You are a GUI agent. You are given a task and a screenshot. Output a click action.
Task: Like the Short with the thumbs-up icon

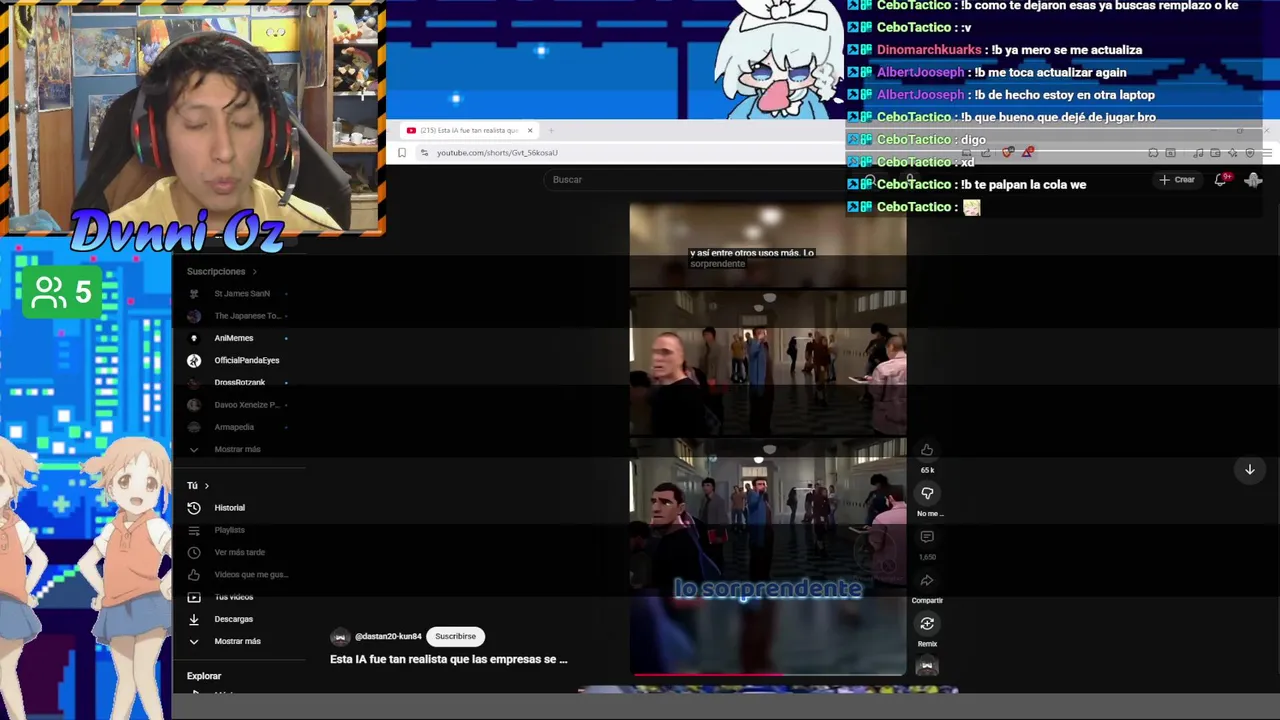pyautogui.click(x=927, y=450)
